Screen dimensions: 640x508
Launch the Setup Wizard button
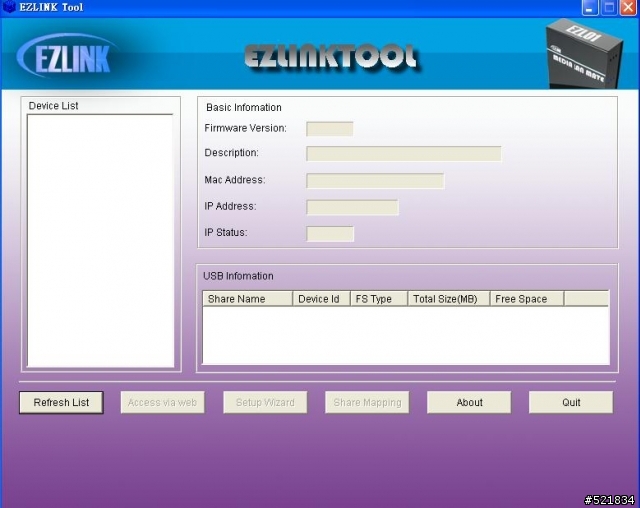pyautogui.click(x=265, y=403)
